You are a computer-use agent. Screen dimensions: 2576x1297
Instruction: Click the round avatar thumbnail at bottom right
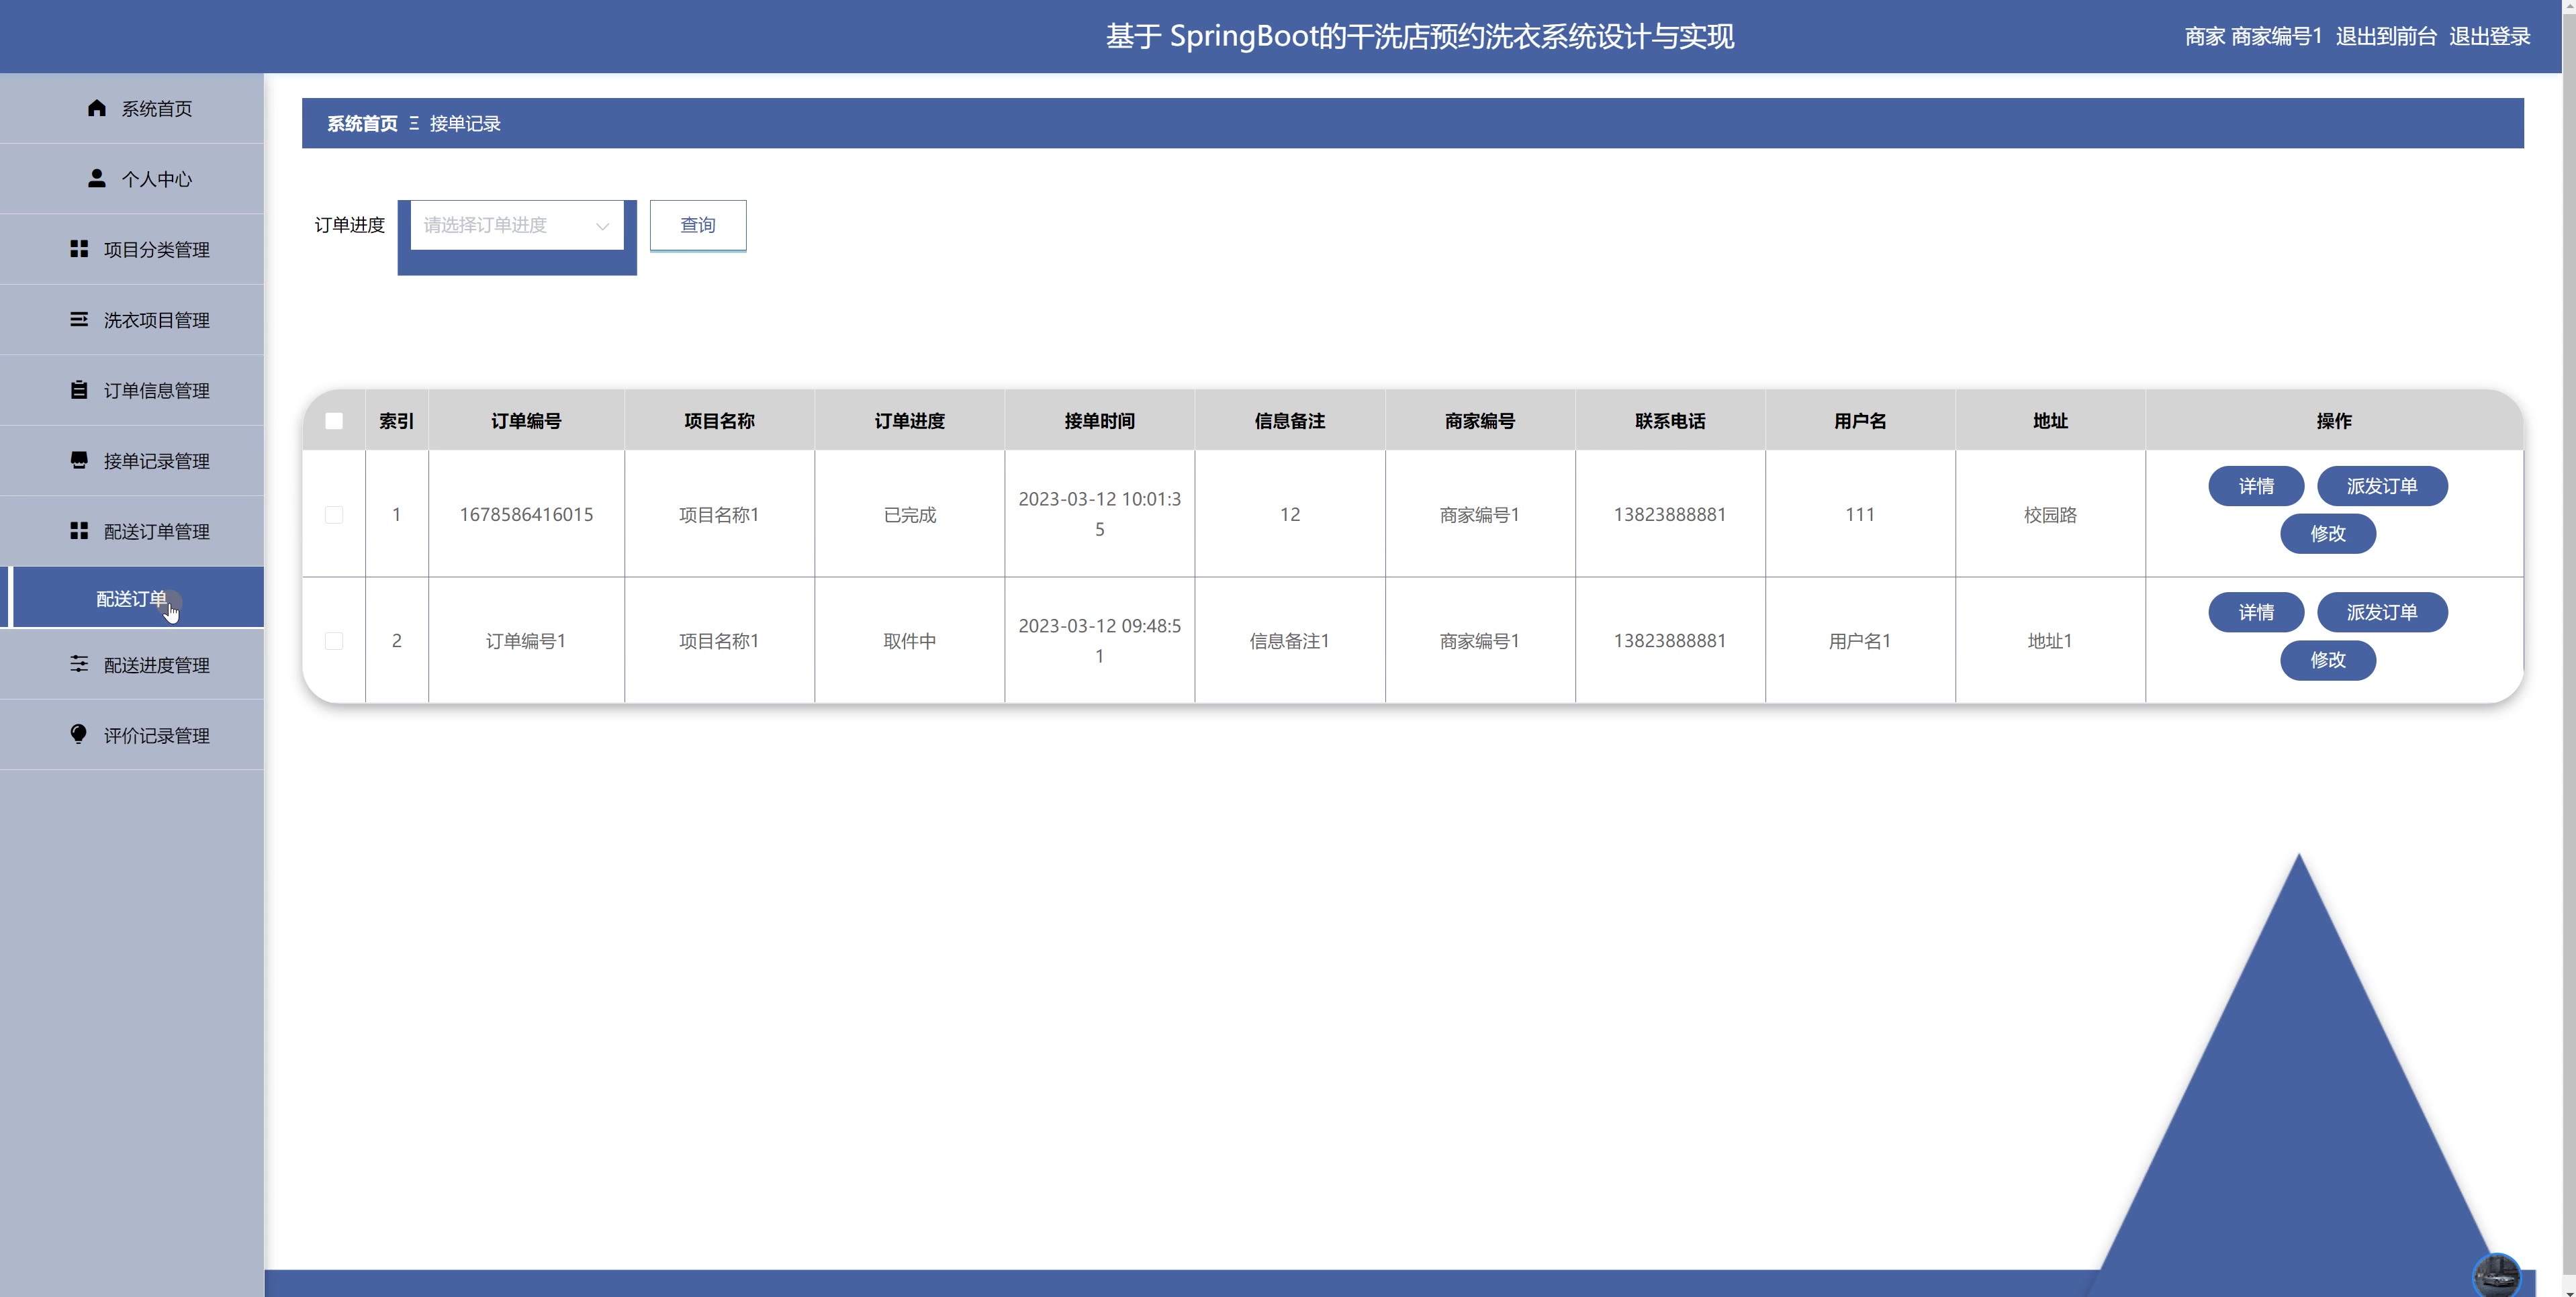(x=2496, y=1275)
